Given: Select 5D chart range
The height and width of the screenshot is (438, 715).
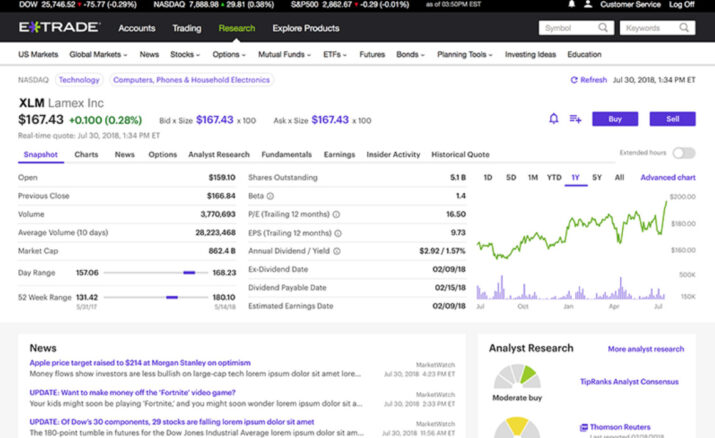Looking at the screenshot, I should click(511, 177).
